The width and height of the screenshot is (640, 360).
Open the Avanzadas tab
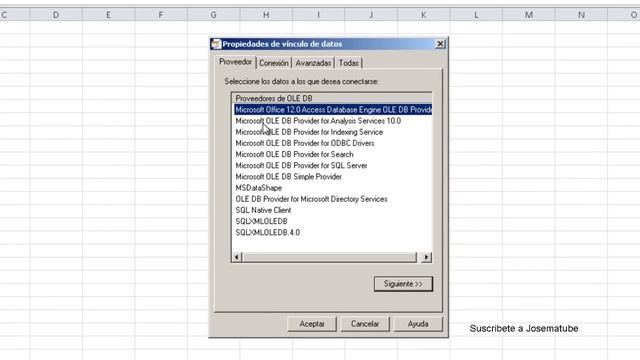point(313,63)
